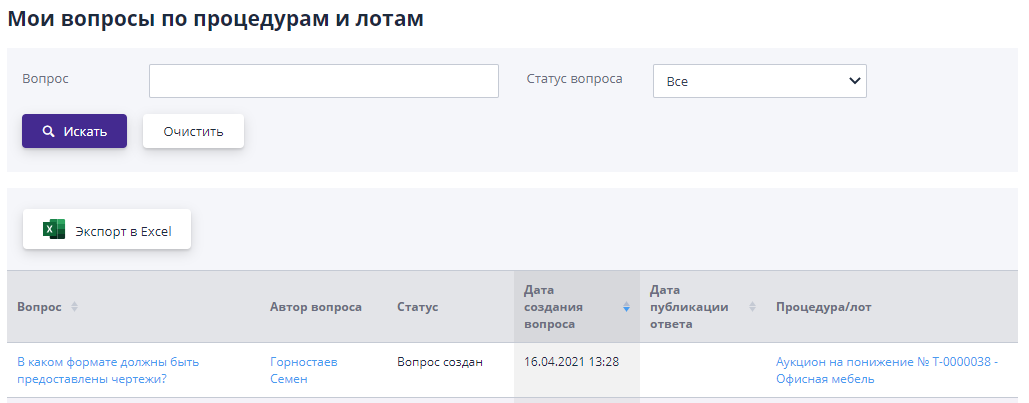1029x403 pixels.
Task: Click the Искать button text
Action: tap(85, 131)
